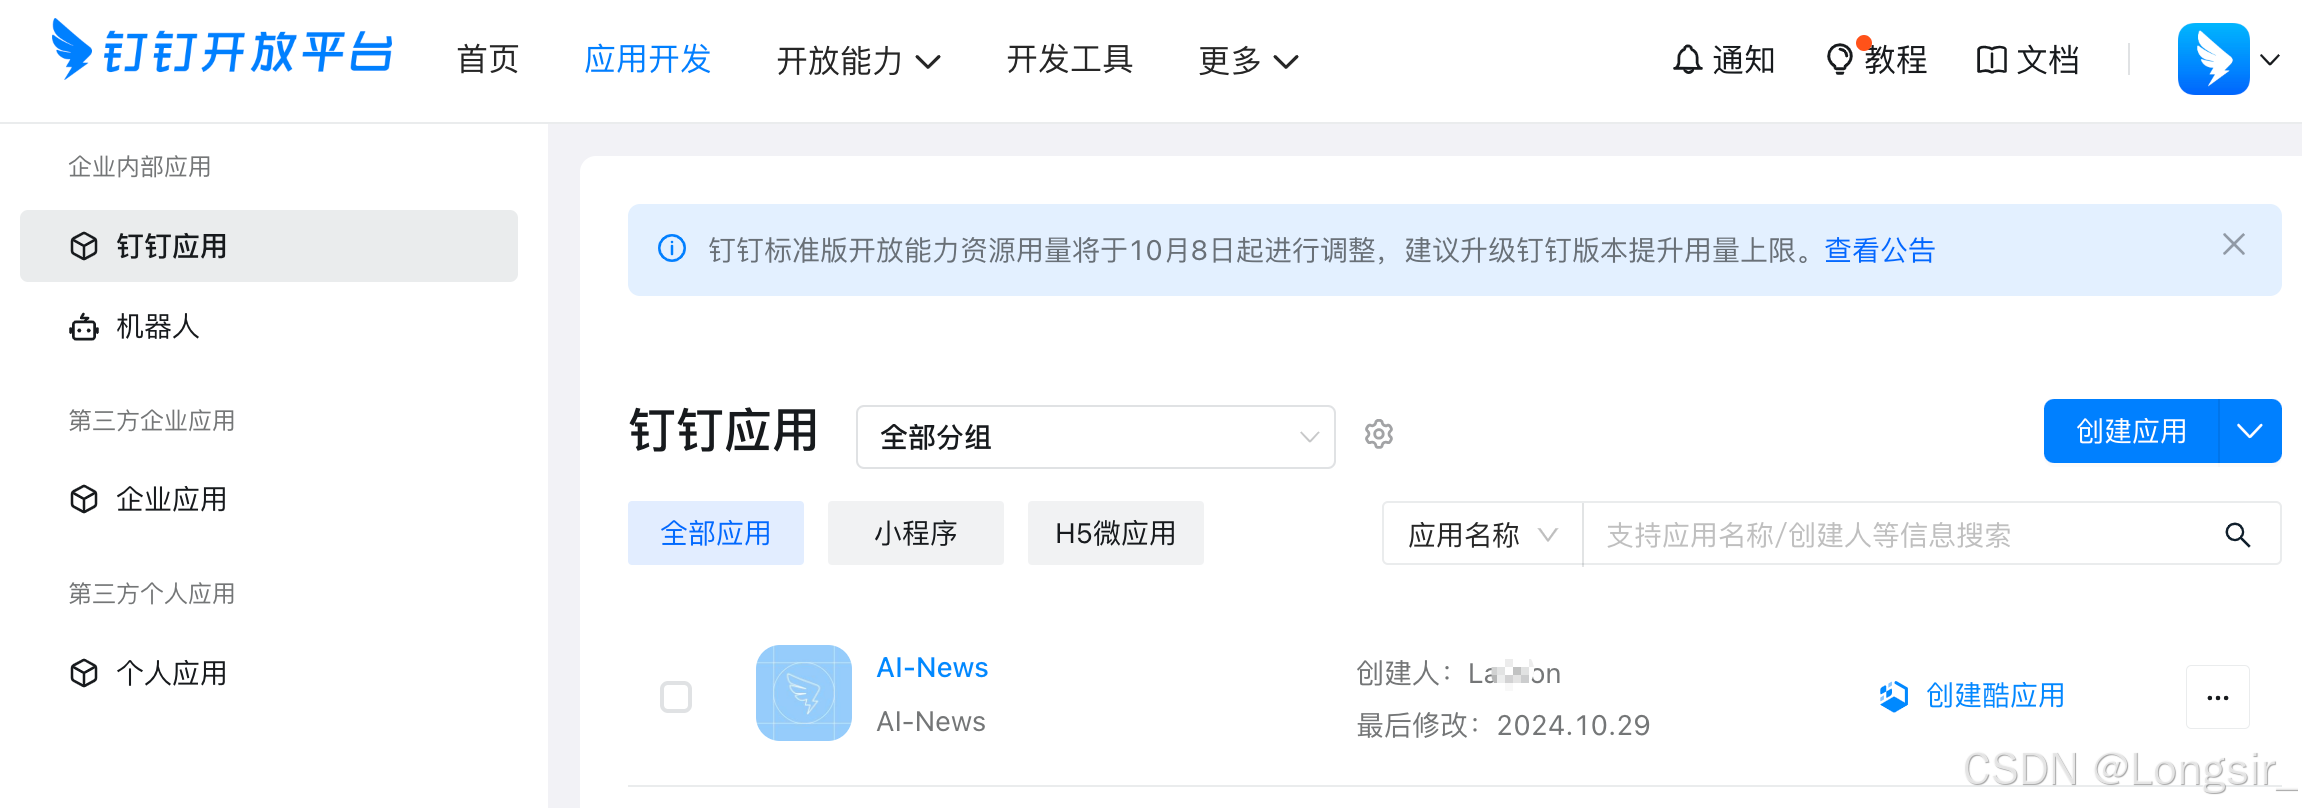This screenshot has height=808, width=2302.
Task: Open group settings gear icon
Action: [1379, 434]
